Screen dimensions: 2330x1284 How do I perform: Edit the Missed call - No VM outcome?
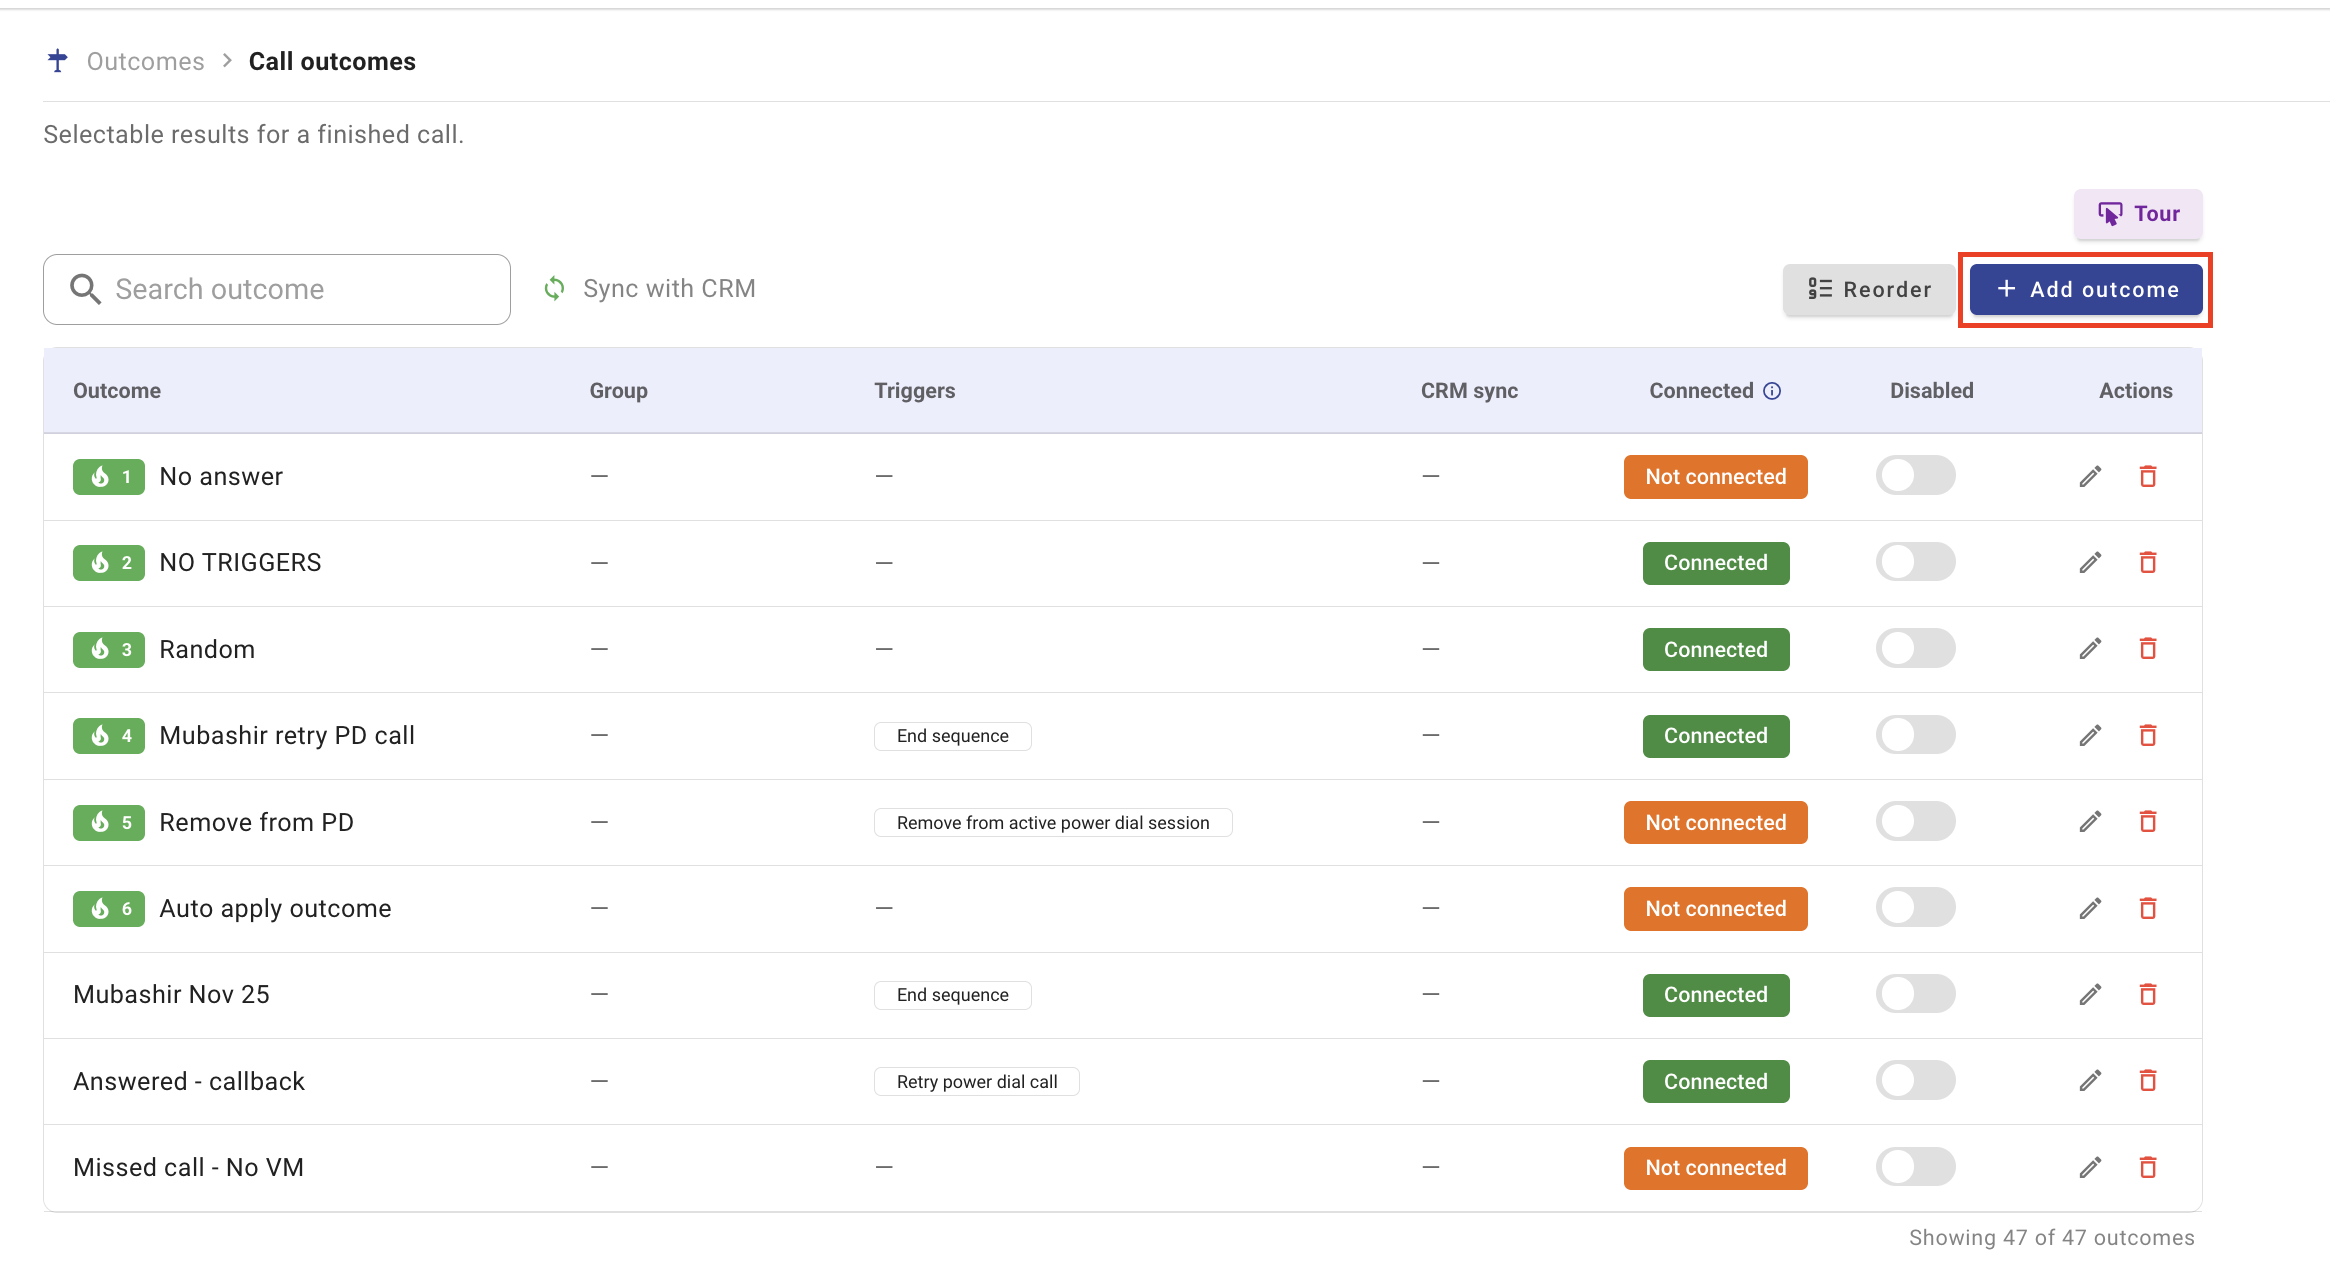tap(2090, 1168)
